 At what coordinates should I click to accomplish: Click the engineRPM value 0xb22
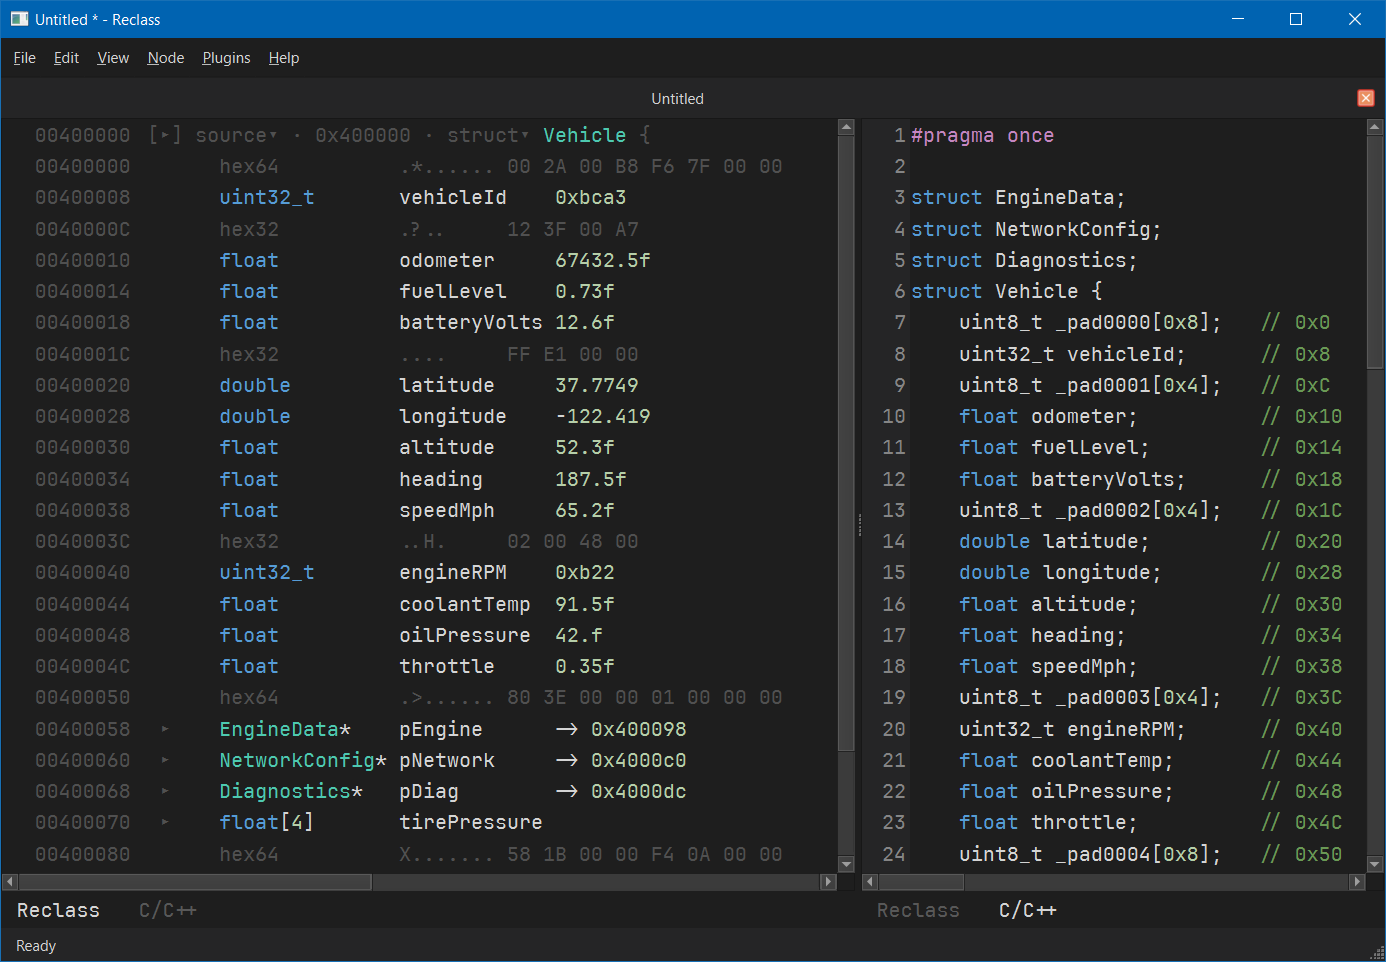pos(585,572)
